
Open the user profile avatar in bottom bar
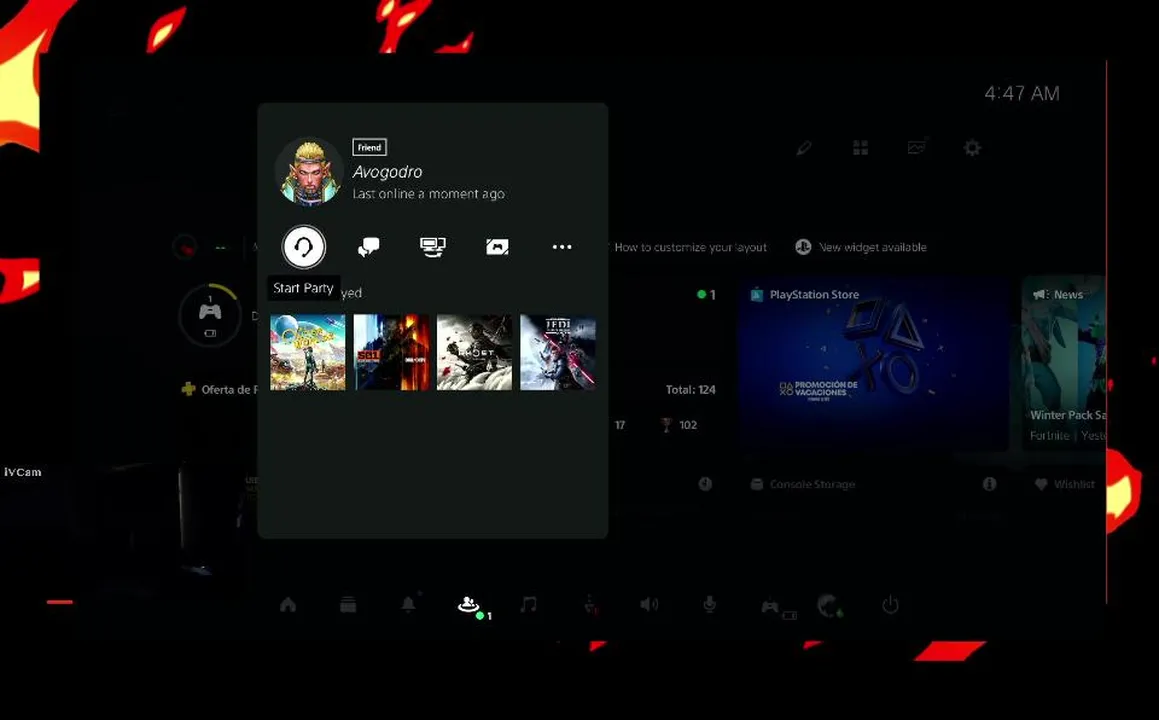pos(830,606)
